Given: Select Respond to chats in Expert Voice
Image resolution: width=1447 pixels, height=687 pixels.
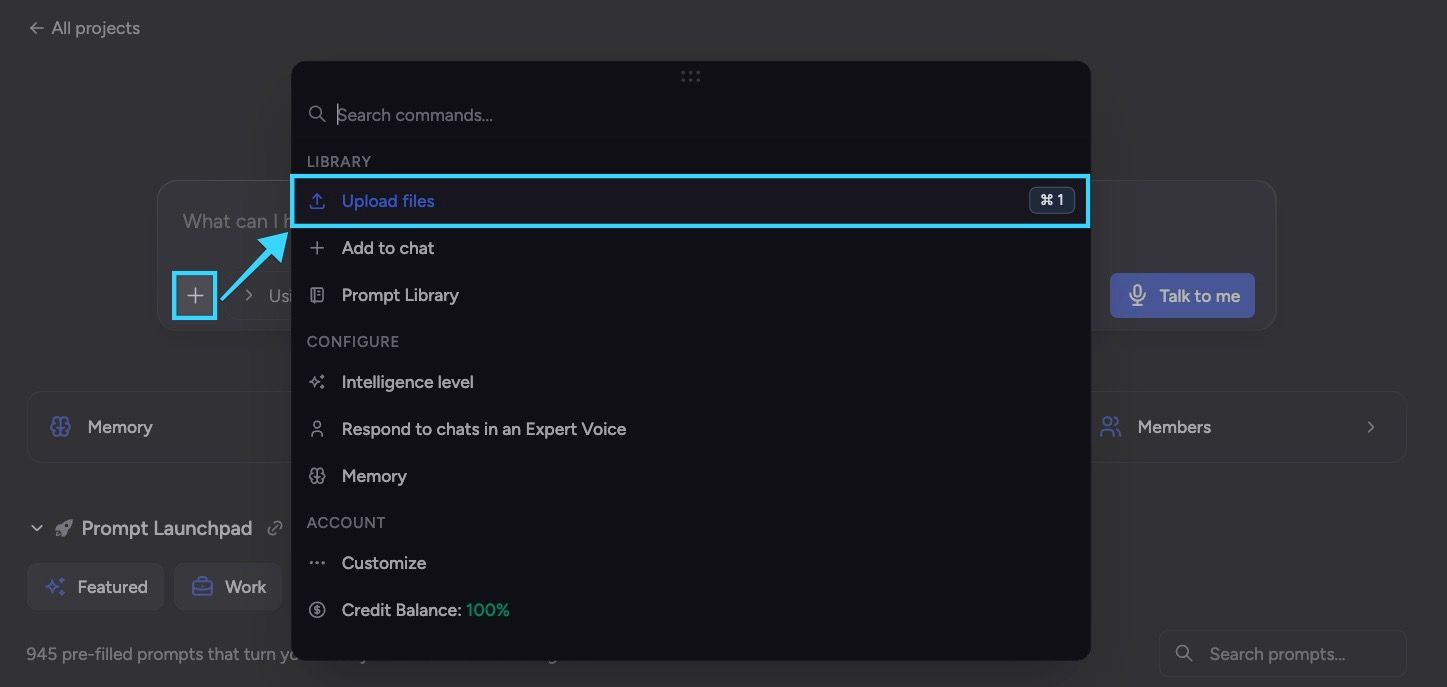Looking at the screenshot, I should click(x=689, y=429).
